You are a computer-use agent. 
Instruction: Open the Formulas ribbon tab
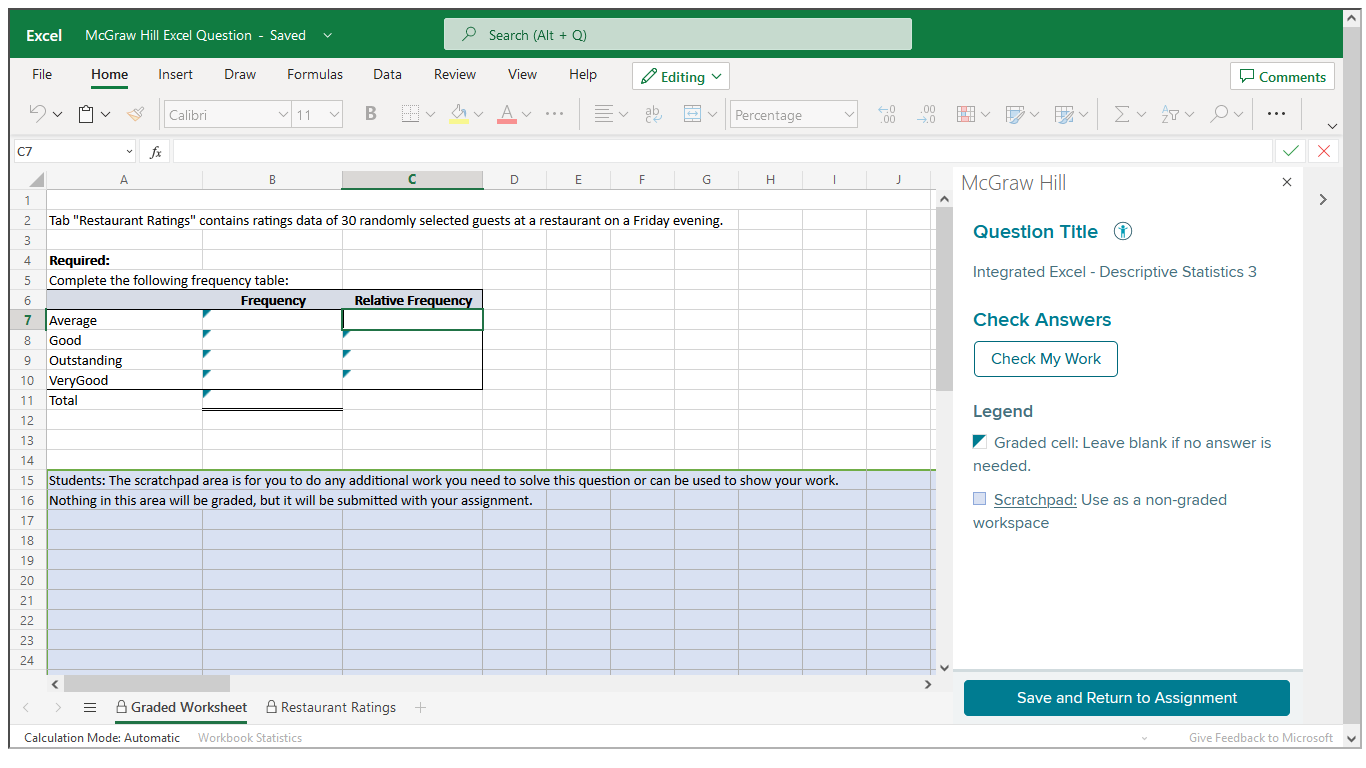(x=314, y=74)
